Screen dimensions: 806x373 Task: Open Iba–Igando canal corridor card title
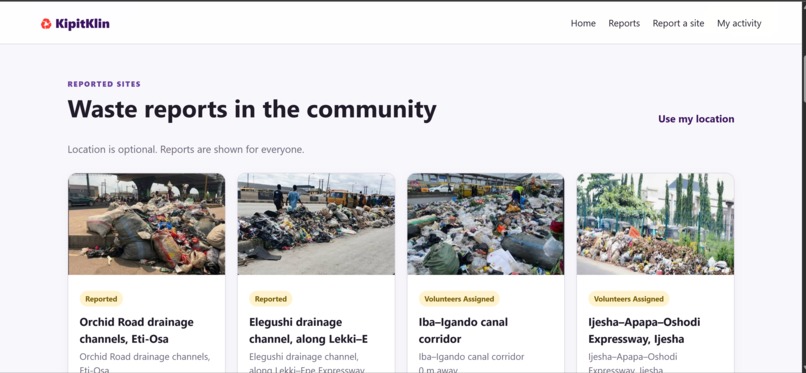coord(464,330)
